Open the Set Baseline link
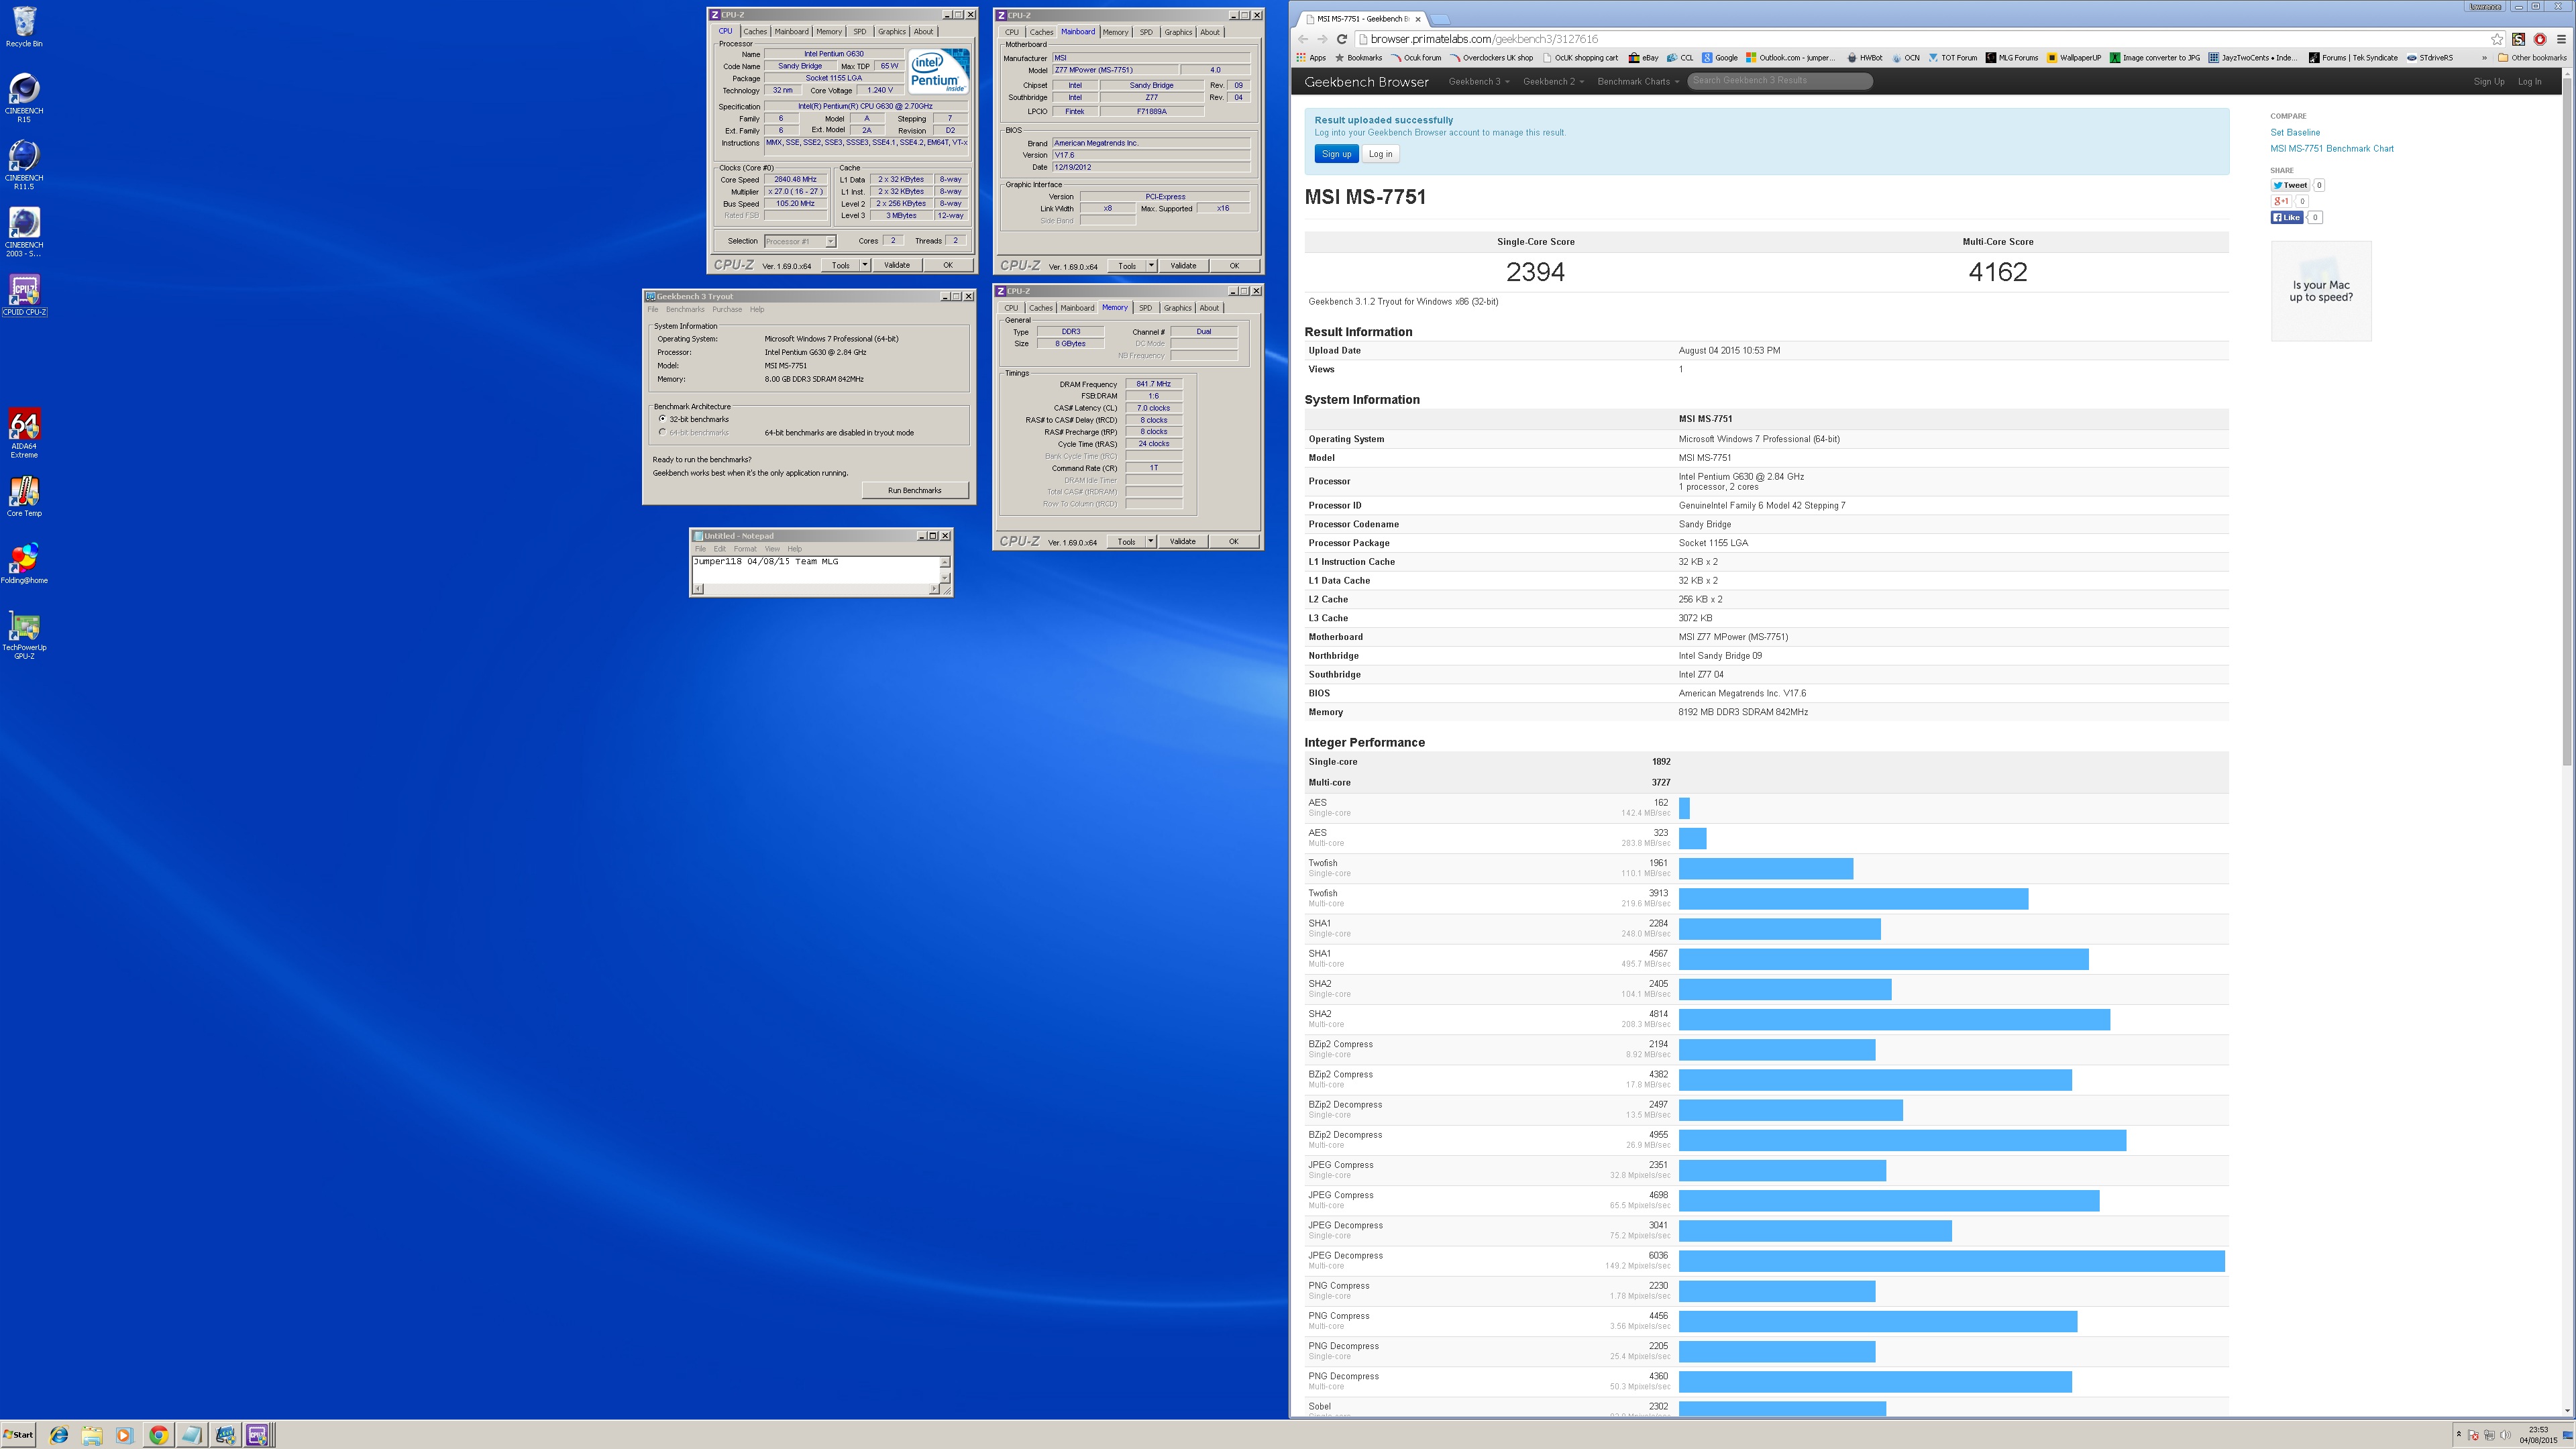The image size is (2576, 1449). coord(2295,132)
